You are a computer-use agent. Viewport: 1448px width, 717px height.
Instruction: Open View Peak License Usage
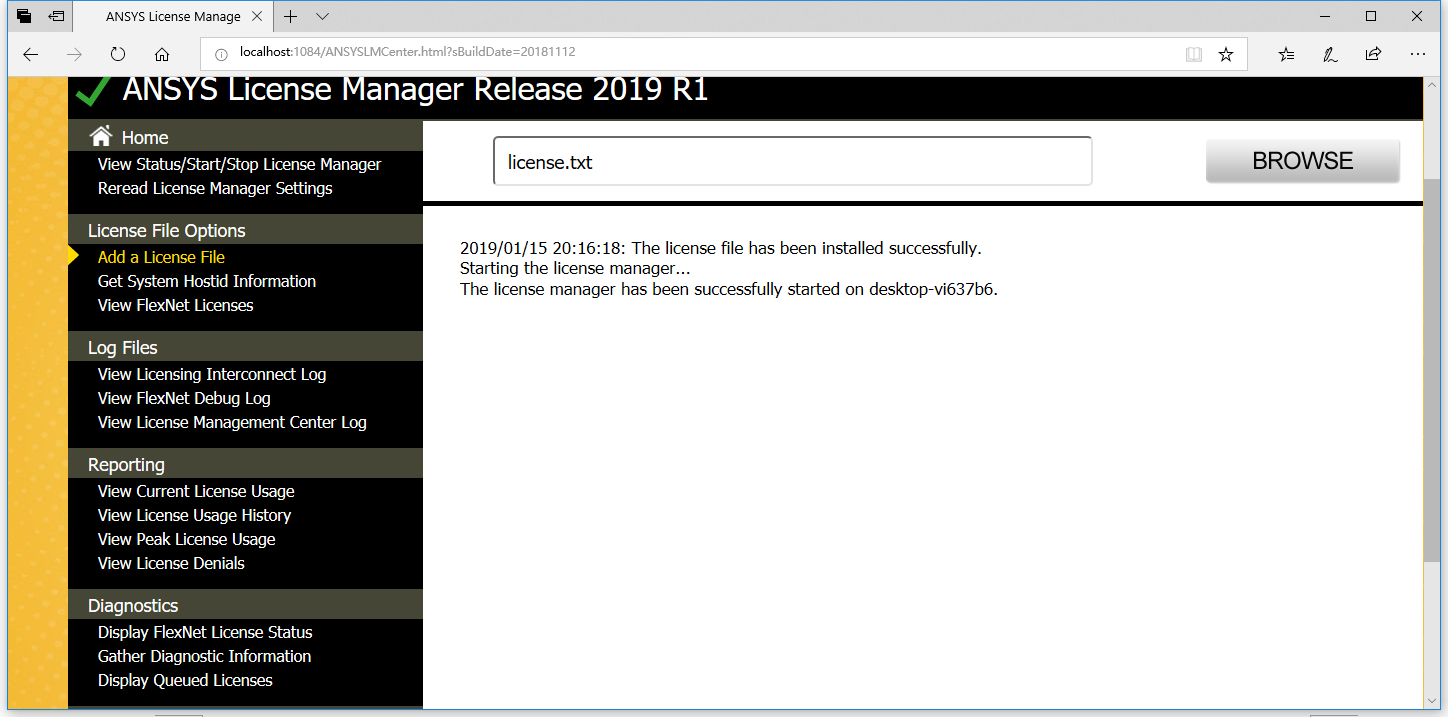[x=187, y=539]
